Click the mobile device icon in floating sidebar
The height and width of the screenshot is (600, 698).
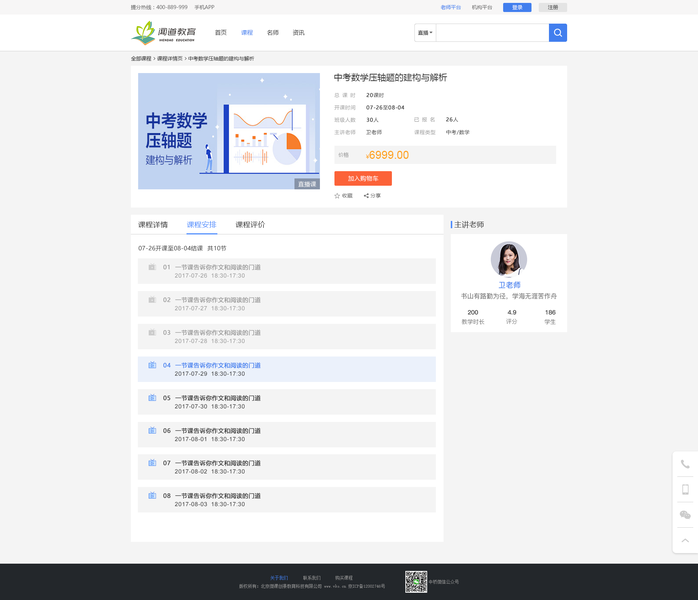coord(685,490)
